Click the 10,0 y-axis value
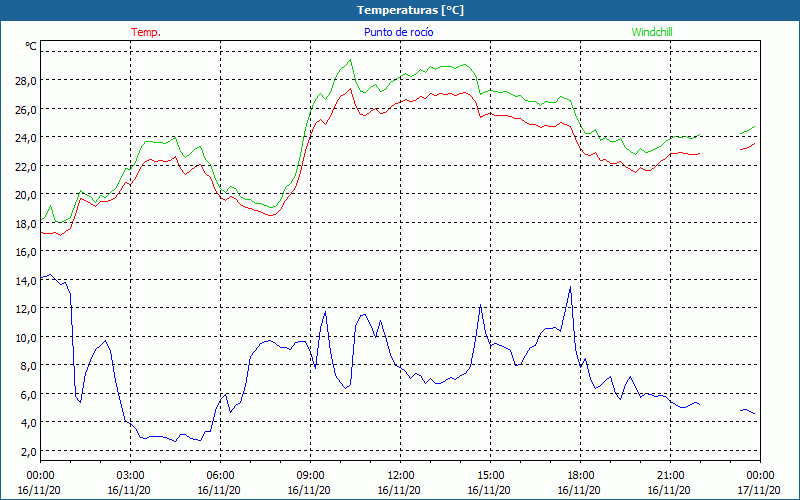This screenshot has height=500, width=800. pyautogui.click(x=26, y=337)
